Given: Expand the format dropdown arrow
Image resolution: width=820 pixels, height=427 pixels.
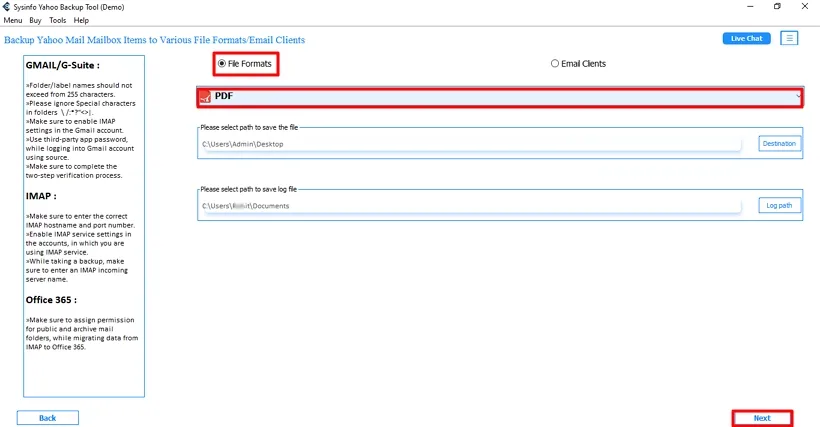Looking at the screenshot, I should pyautogui.click(x=798, y=96).
